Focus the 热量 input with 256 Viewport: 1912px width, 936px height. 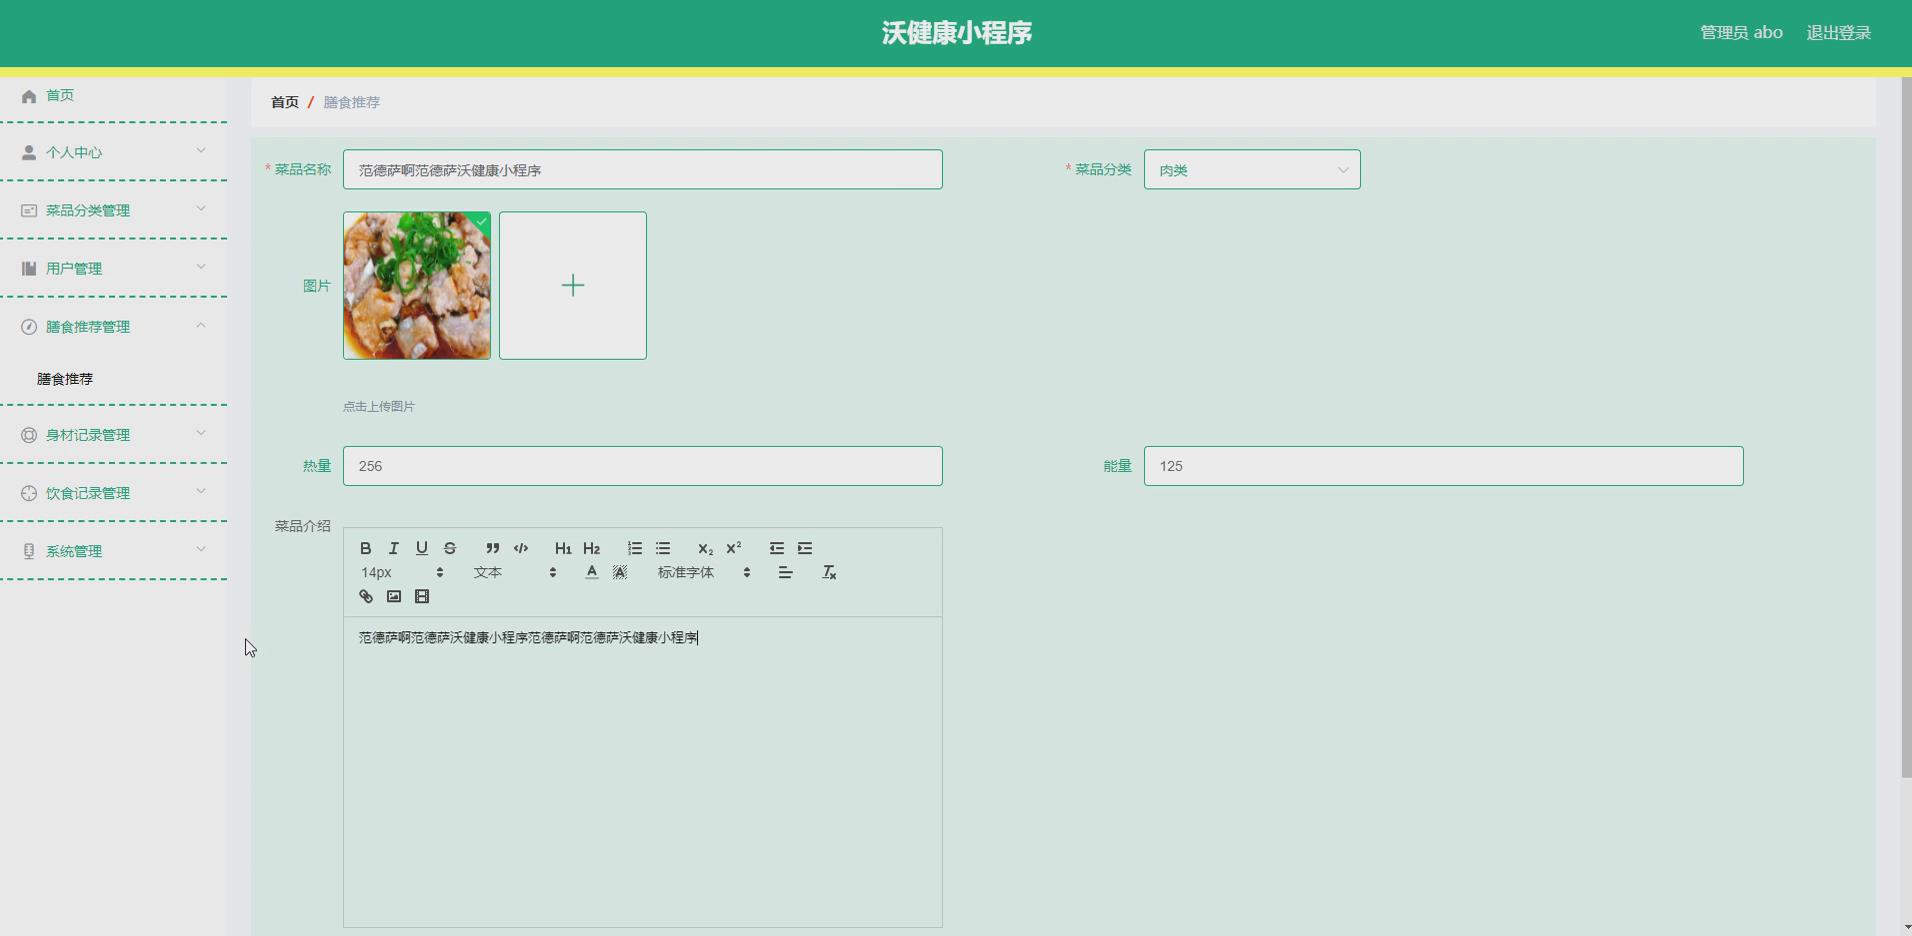643,466
